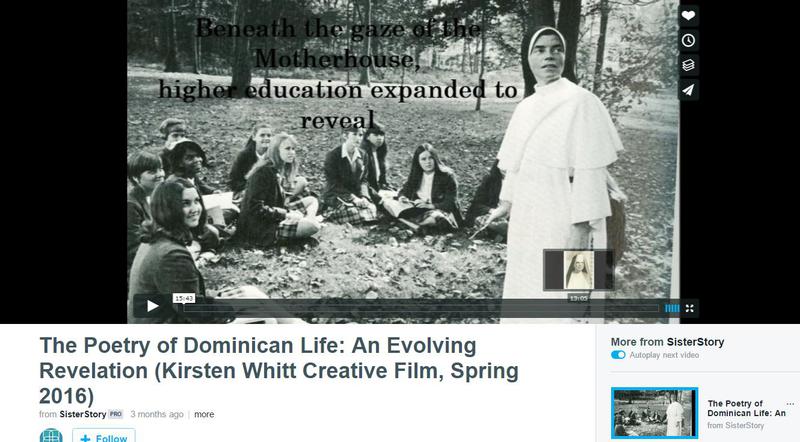Seek on the video progress bar
The image size is (800, 442).
coord(421,308)
